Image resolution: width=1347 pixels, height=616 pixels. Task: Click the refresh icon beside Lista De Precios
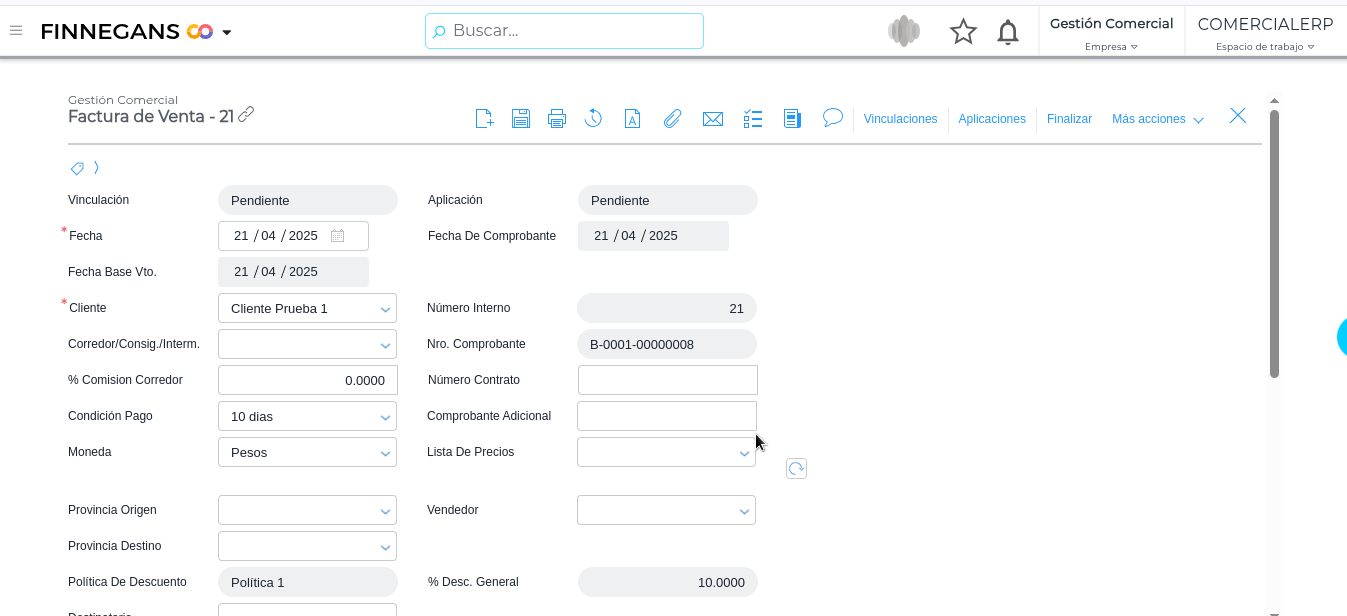pyautogui.click(x=796, y=468)
